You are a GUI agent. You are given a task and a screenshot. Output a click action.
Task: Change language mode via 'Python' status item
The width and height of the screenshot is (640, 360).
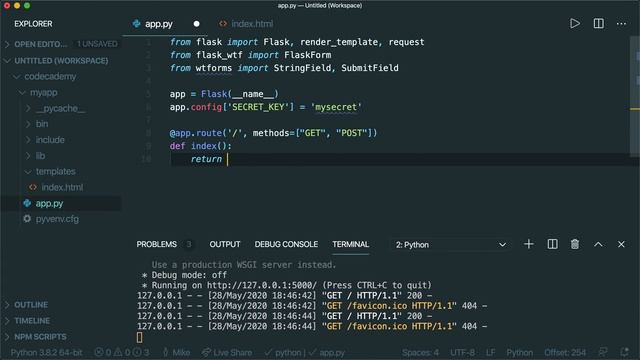point(519,352)
